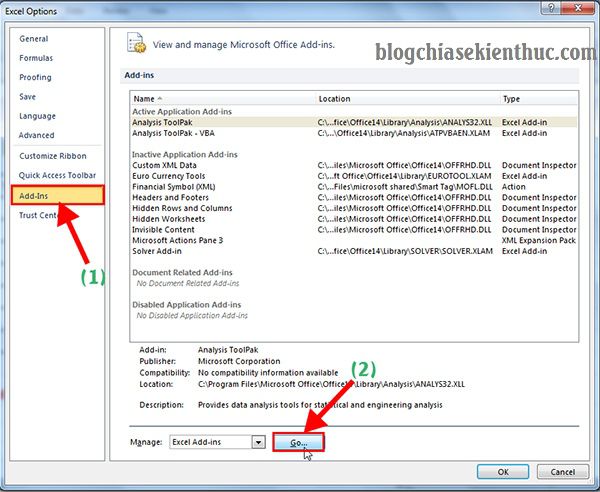Click the Microsoft Corporation publisher text
The width and height of the screenshot is (600, 492).
239,361
